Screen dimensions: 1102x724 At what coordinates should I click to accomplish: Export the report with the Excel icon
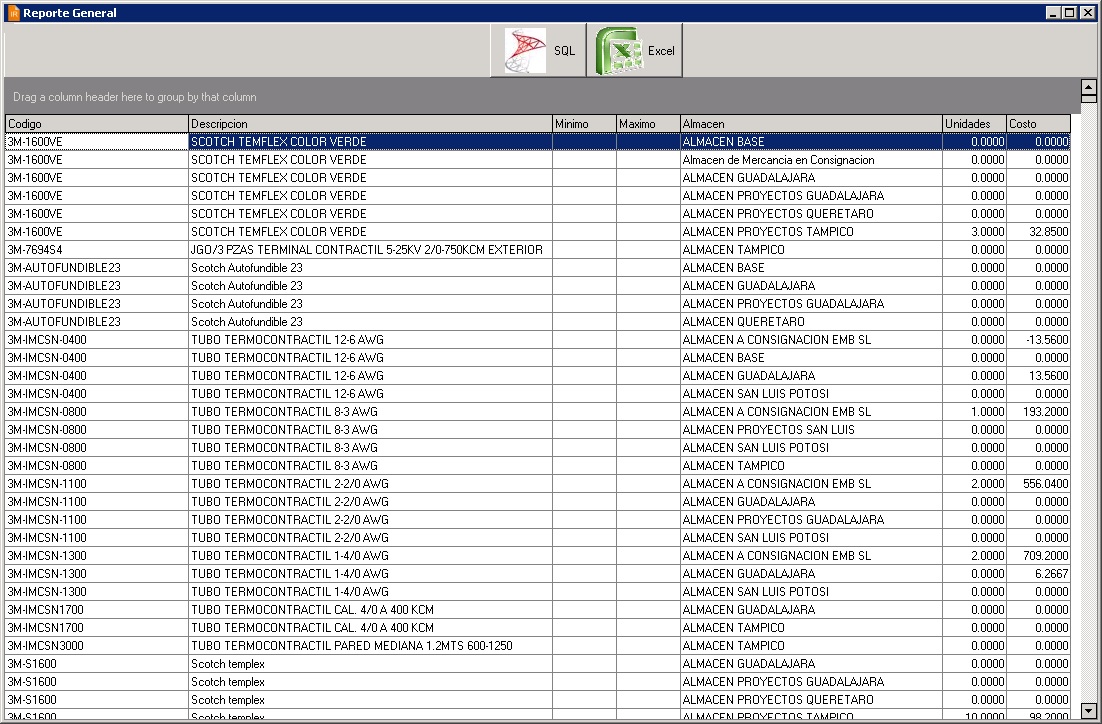(619, 51)
